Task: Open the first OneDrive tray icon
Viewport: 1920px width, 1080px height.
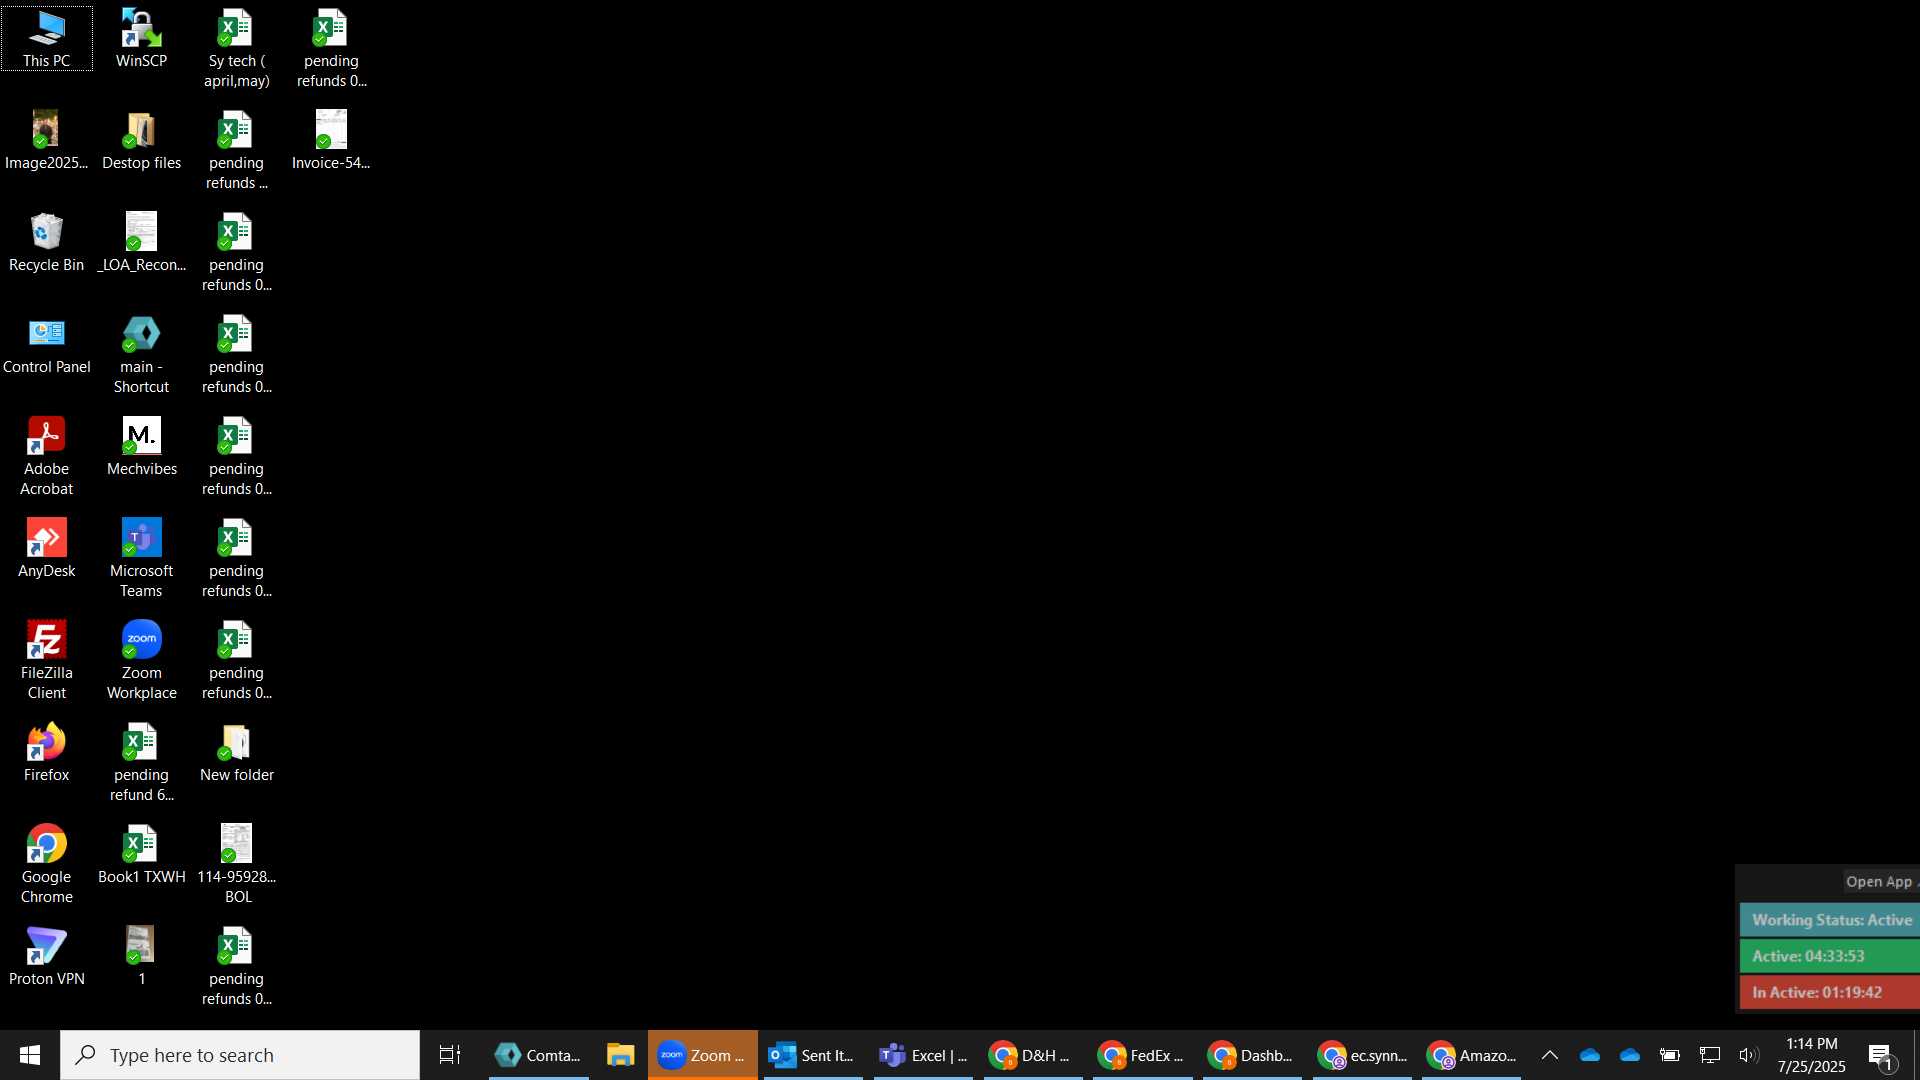Action: point(1589,1055)
